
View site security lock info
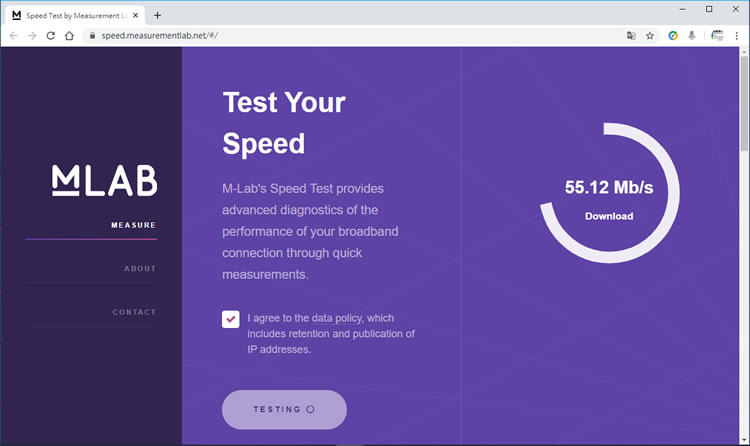coord(92,35)
